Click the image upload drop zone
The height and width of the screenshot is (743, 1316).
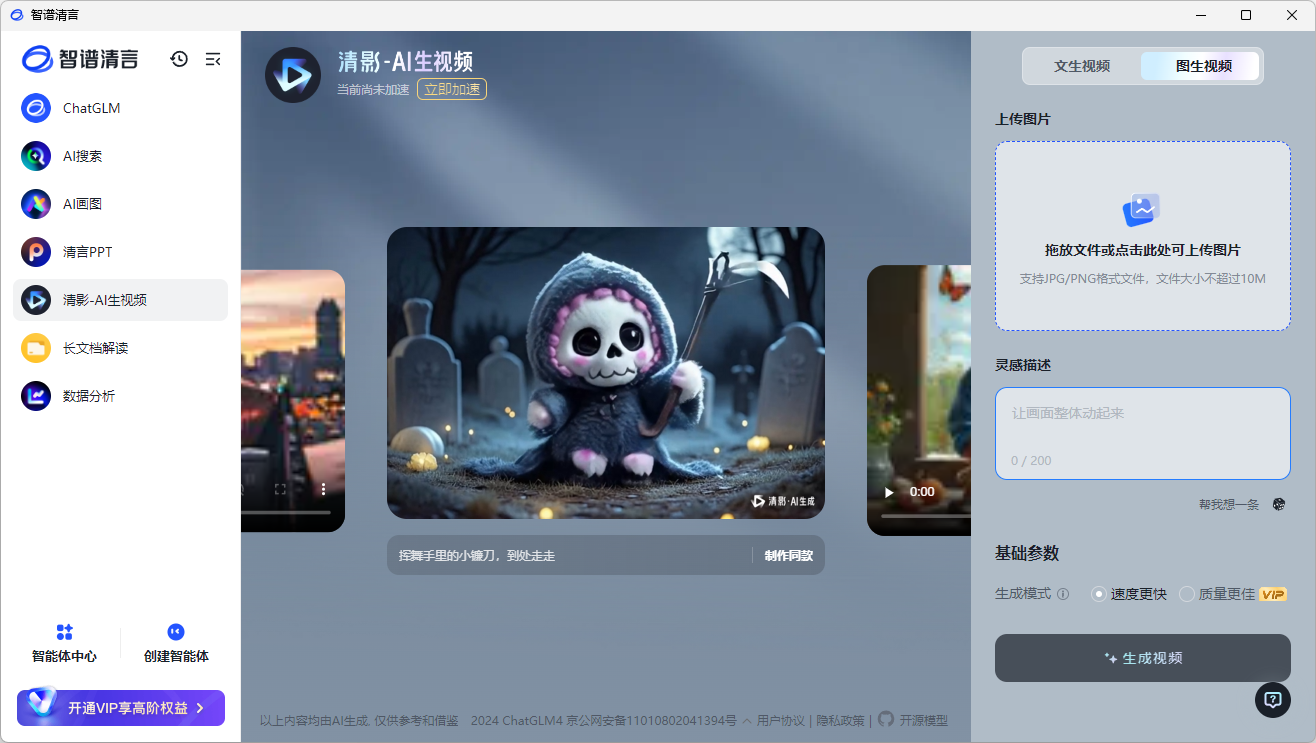pos(1142,236)
